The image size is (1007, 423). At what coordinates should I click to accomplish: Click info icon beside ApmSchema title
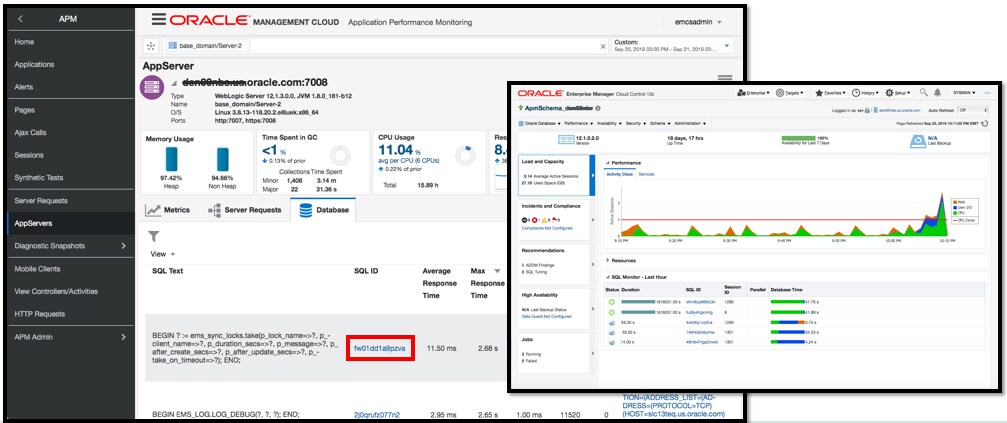pos(597,108)
